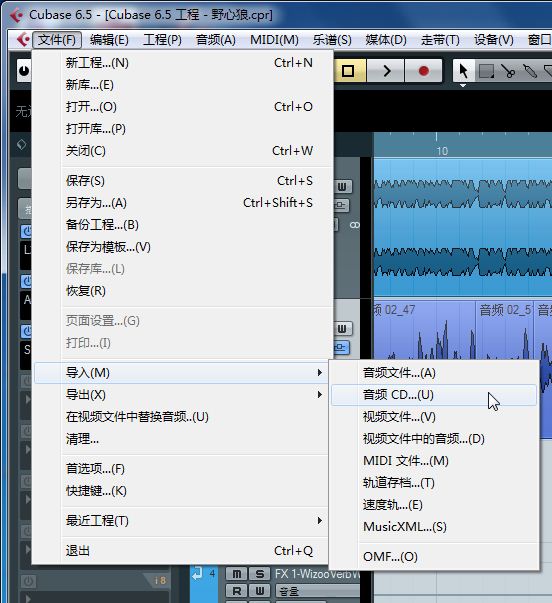Toggle Mute on the FX 1 track
The image size is (552, 603).
pos(237,574)
